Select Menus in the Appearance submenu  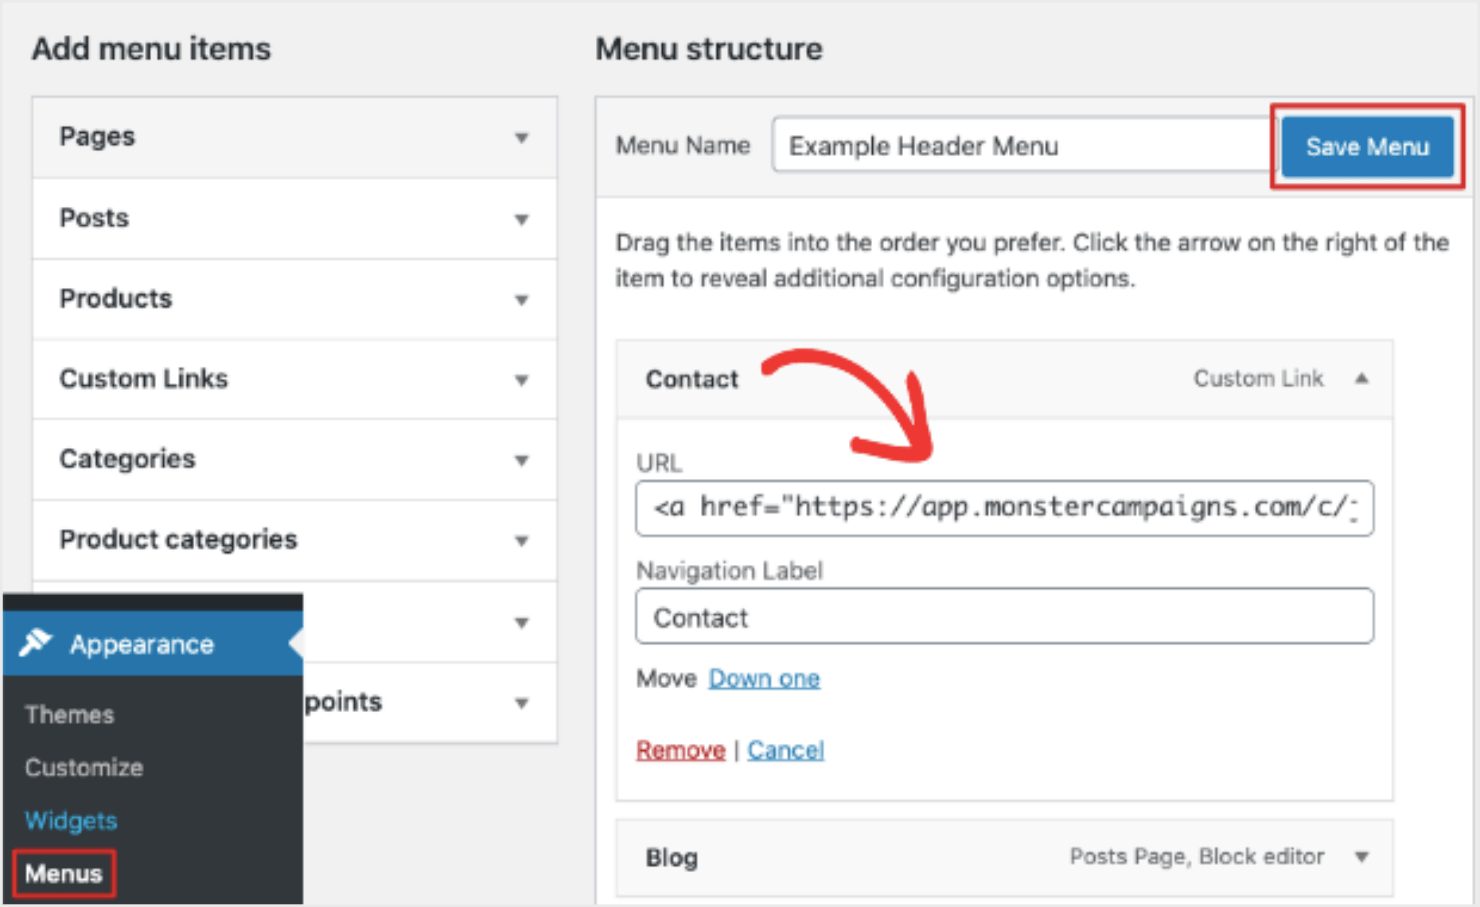pos(64,874)
